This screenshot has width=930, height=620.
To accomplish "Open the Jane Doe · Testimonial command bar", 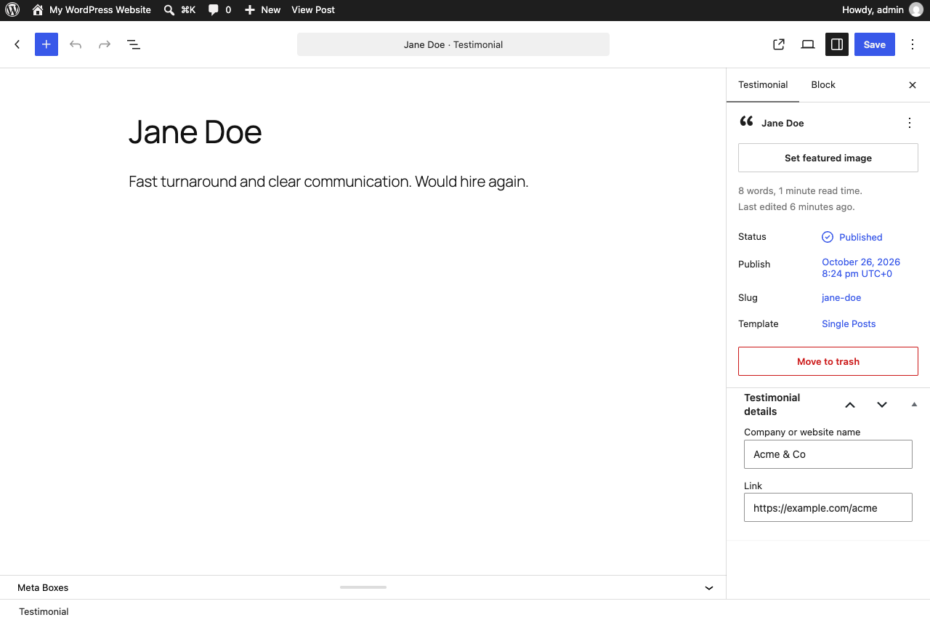I will 453,44.
